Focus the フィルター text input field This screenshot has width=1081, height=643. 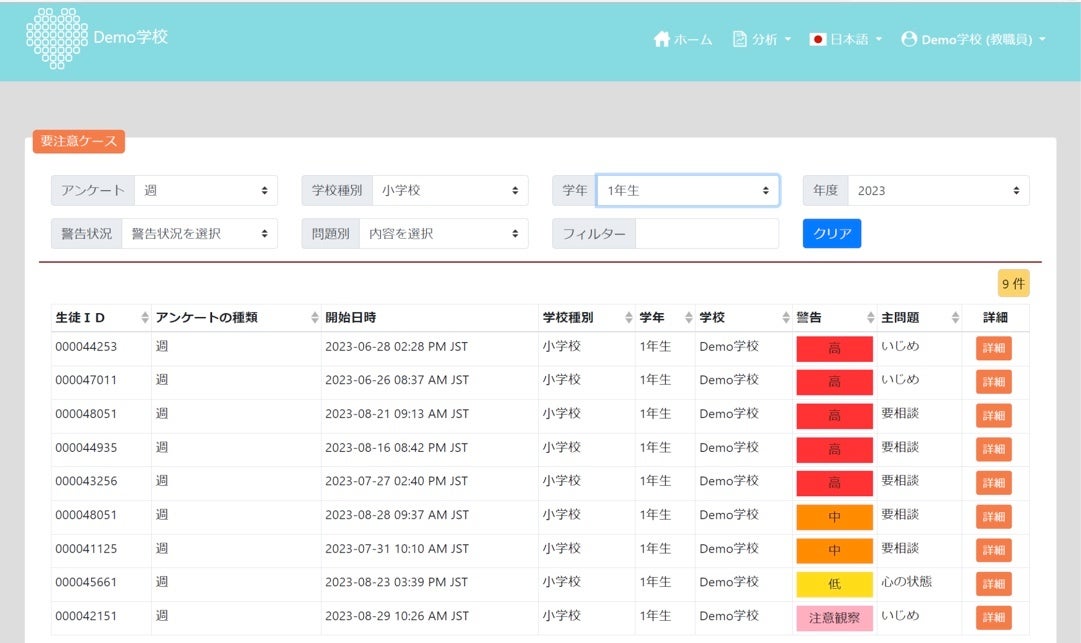pos(706,233)
